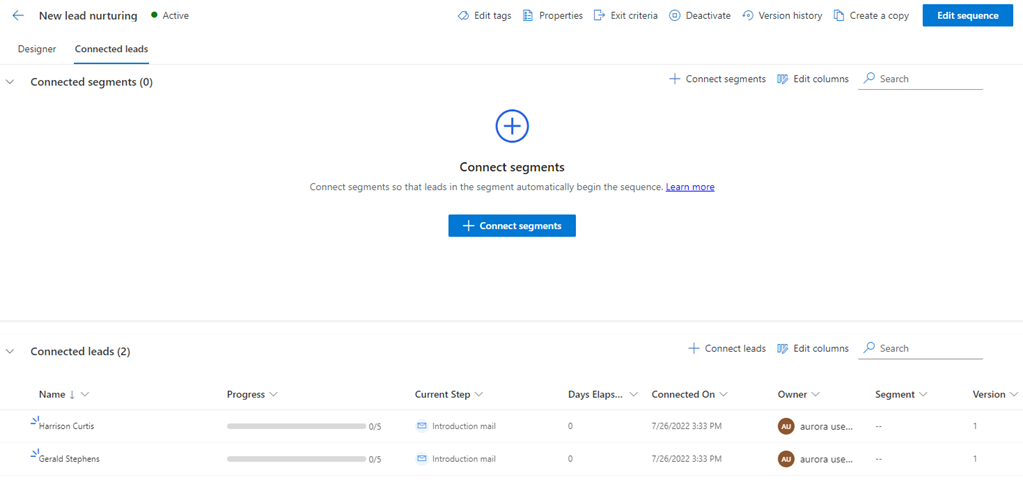
Task: Switch to the Designer tab
Action: (37, 49)
